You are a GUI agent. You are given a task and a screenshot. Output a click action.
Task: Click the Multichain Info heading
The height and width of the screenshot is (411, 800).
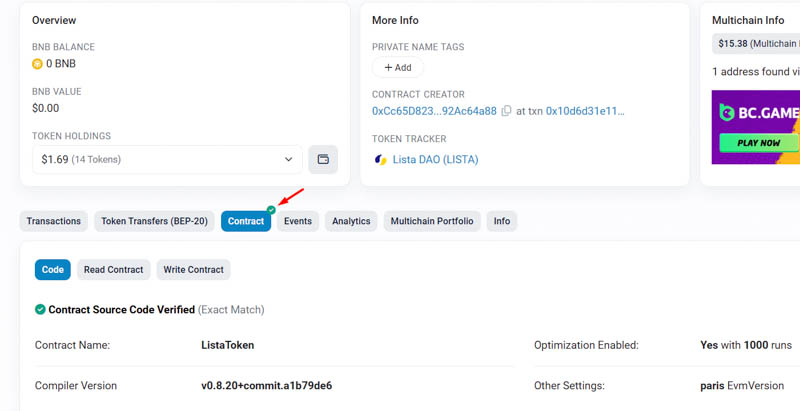(748, 20)
